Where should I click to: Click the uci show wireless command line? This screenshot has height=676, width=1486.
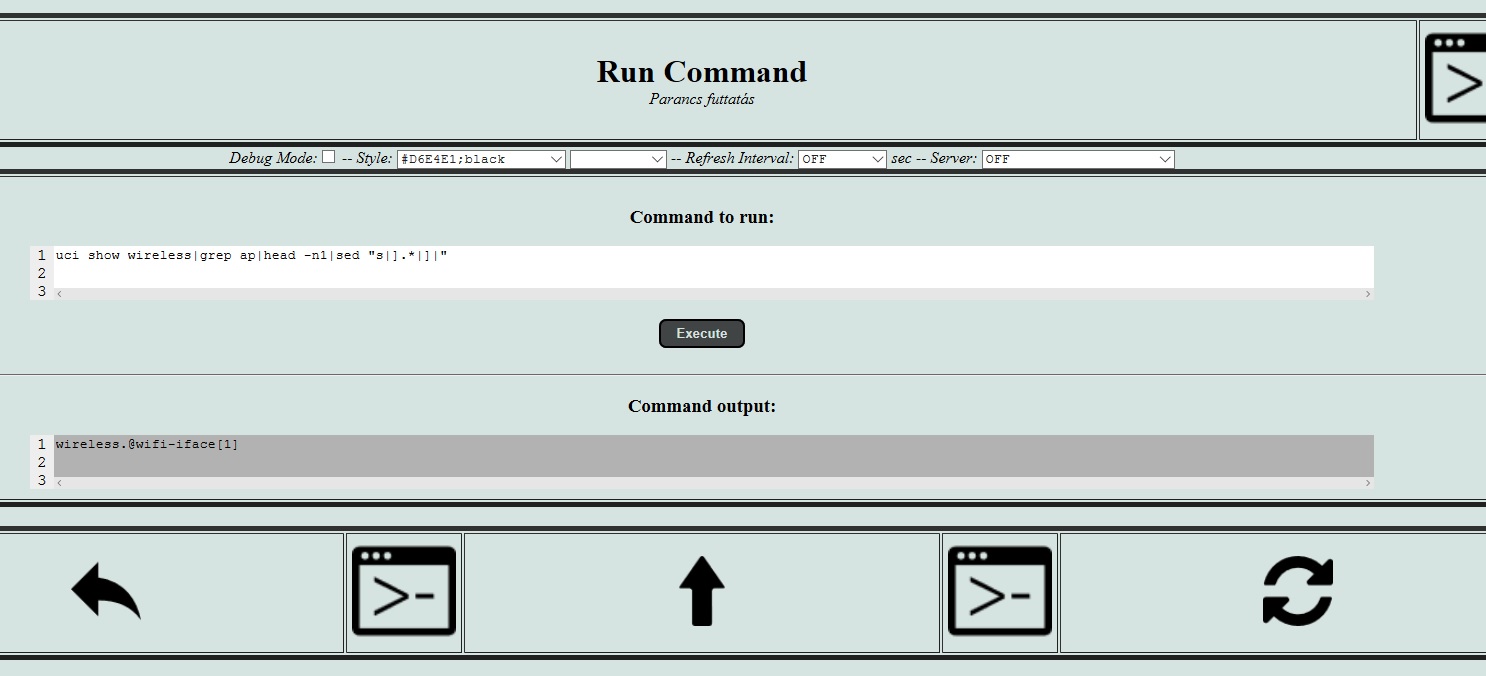coord(252,255)
